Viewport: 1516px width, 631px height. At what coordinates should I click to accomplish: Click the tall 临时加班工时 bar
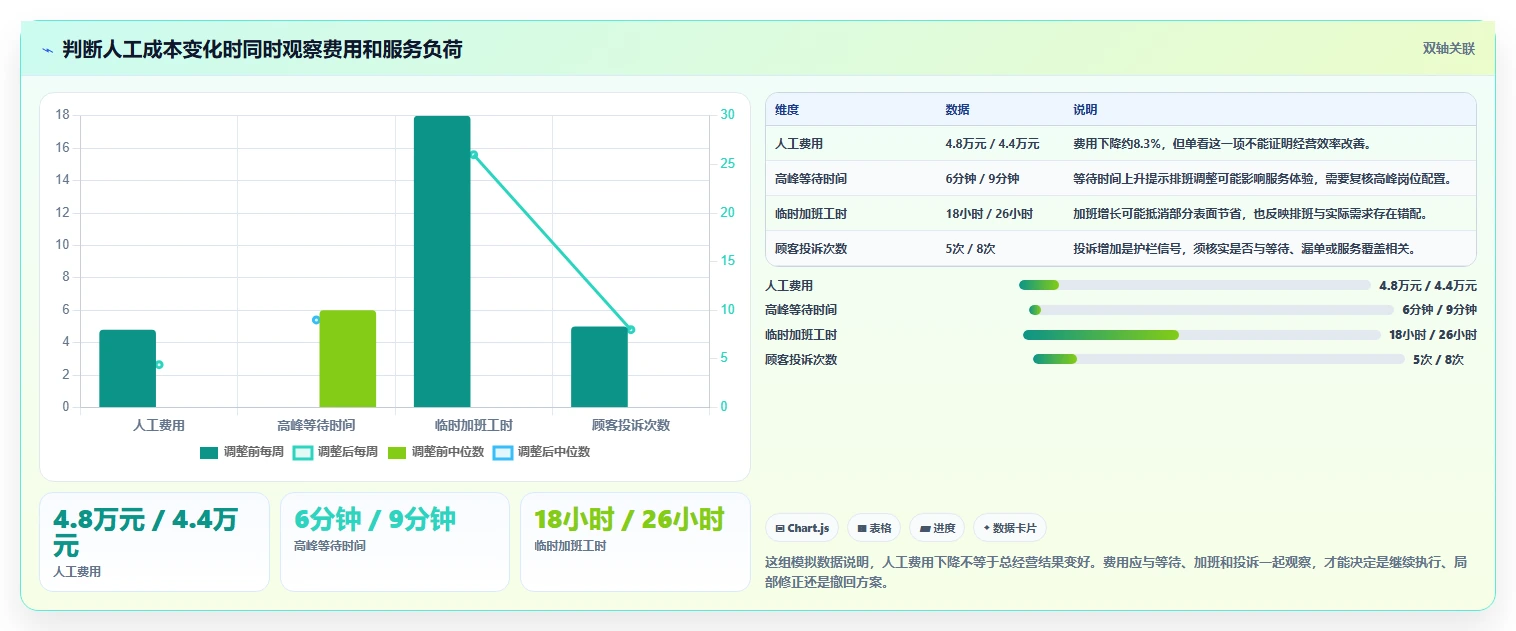(x=442, y=262)
